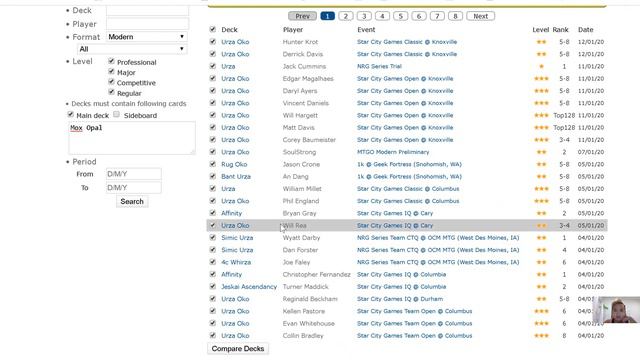Click the Prev pagination button
This screenshot has width=640, height=360.
[x=302, y=16]
